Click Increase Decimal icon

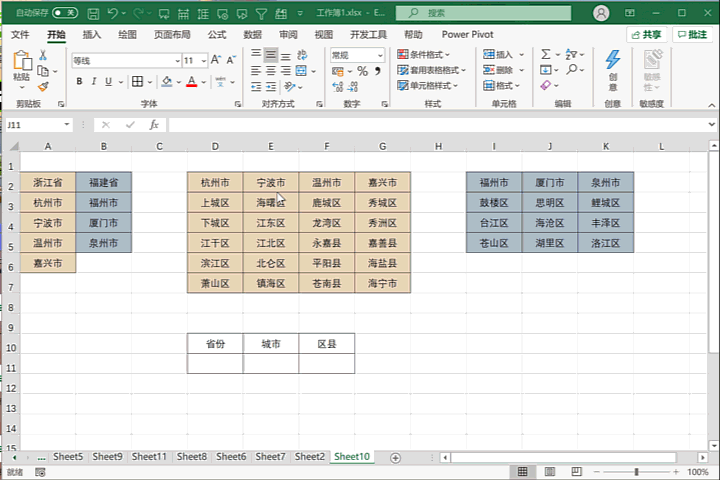point(338,86)
